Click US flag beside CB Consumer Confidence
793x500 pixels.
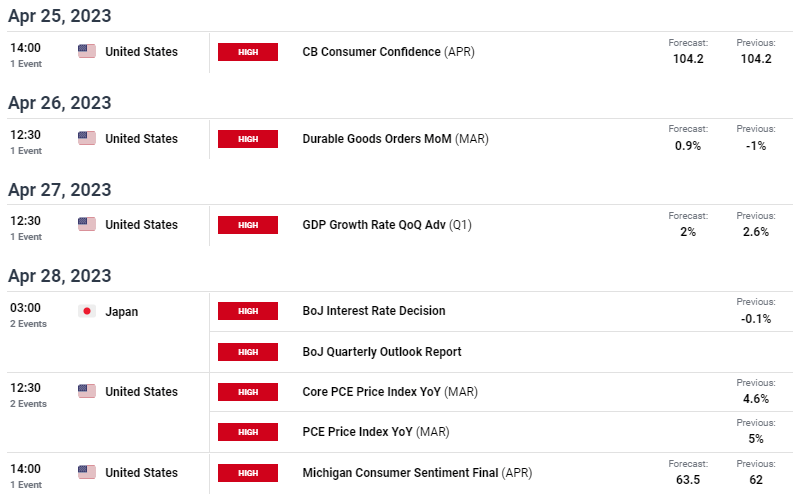point(87,51)
